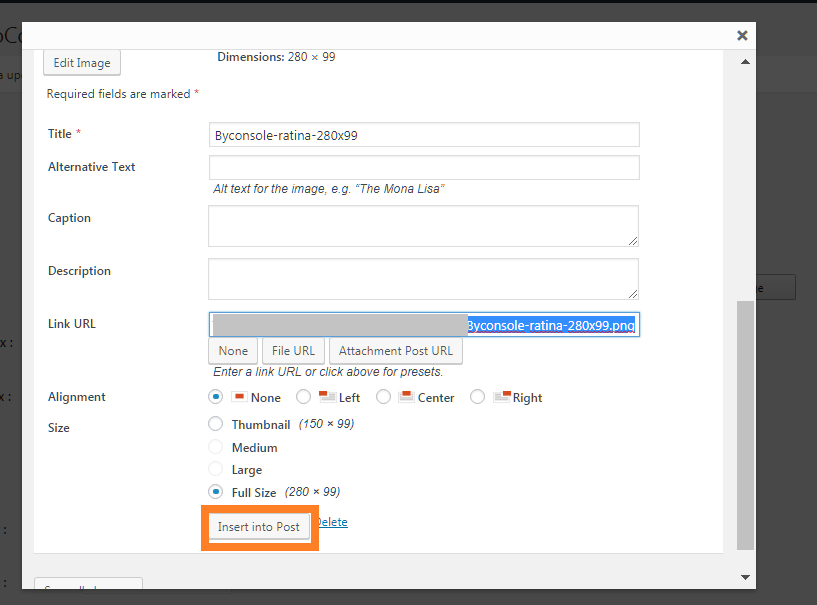Viewport: 817px width, 605px height.
Task: Choose the Medium size radio button
Action: [x=215, y=447]
